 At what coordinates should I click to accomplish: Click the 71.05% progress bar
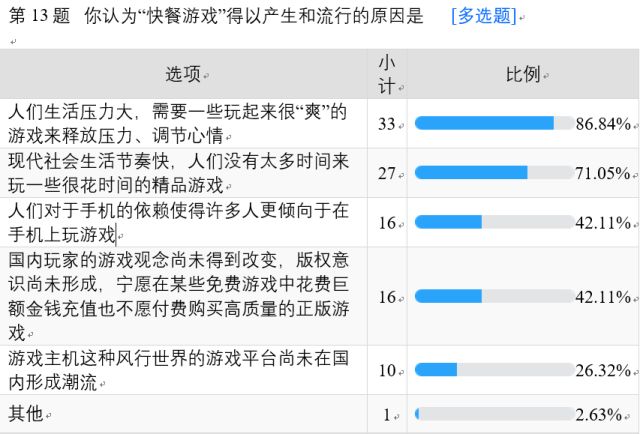[494, 172]
